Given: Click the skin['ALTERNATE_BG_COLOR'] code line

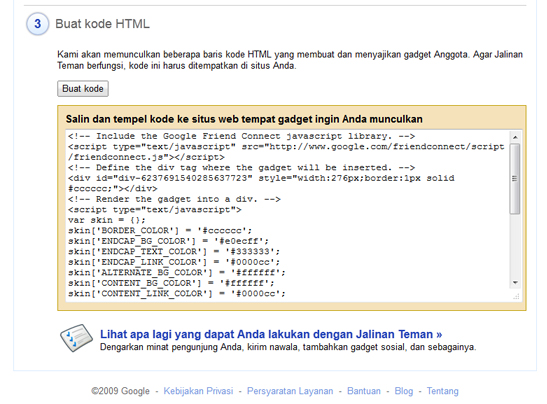Looking at the screenshot, I should (177, 272).
